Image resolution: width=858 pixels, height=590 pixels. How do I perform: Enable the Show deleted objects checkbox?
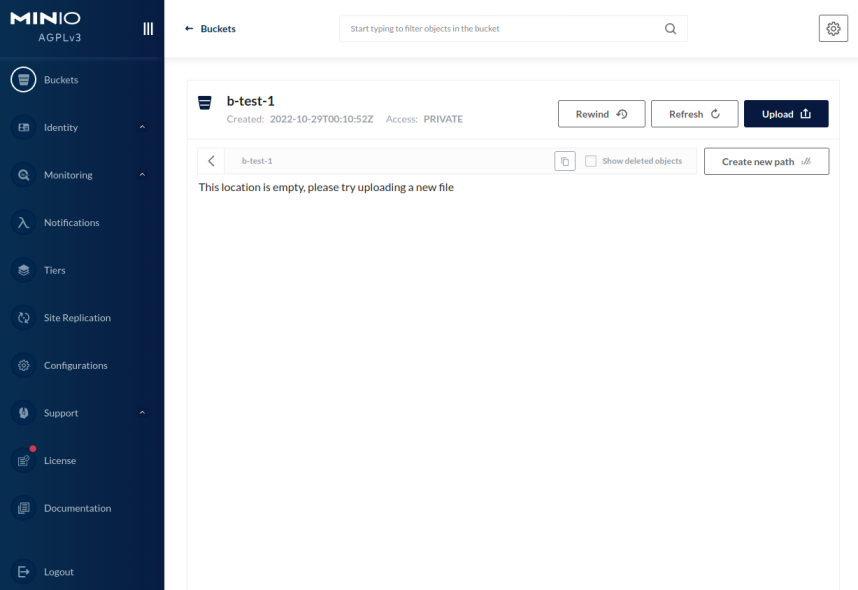[x=591, y=161]
